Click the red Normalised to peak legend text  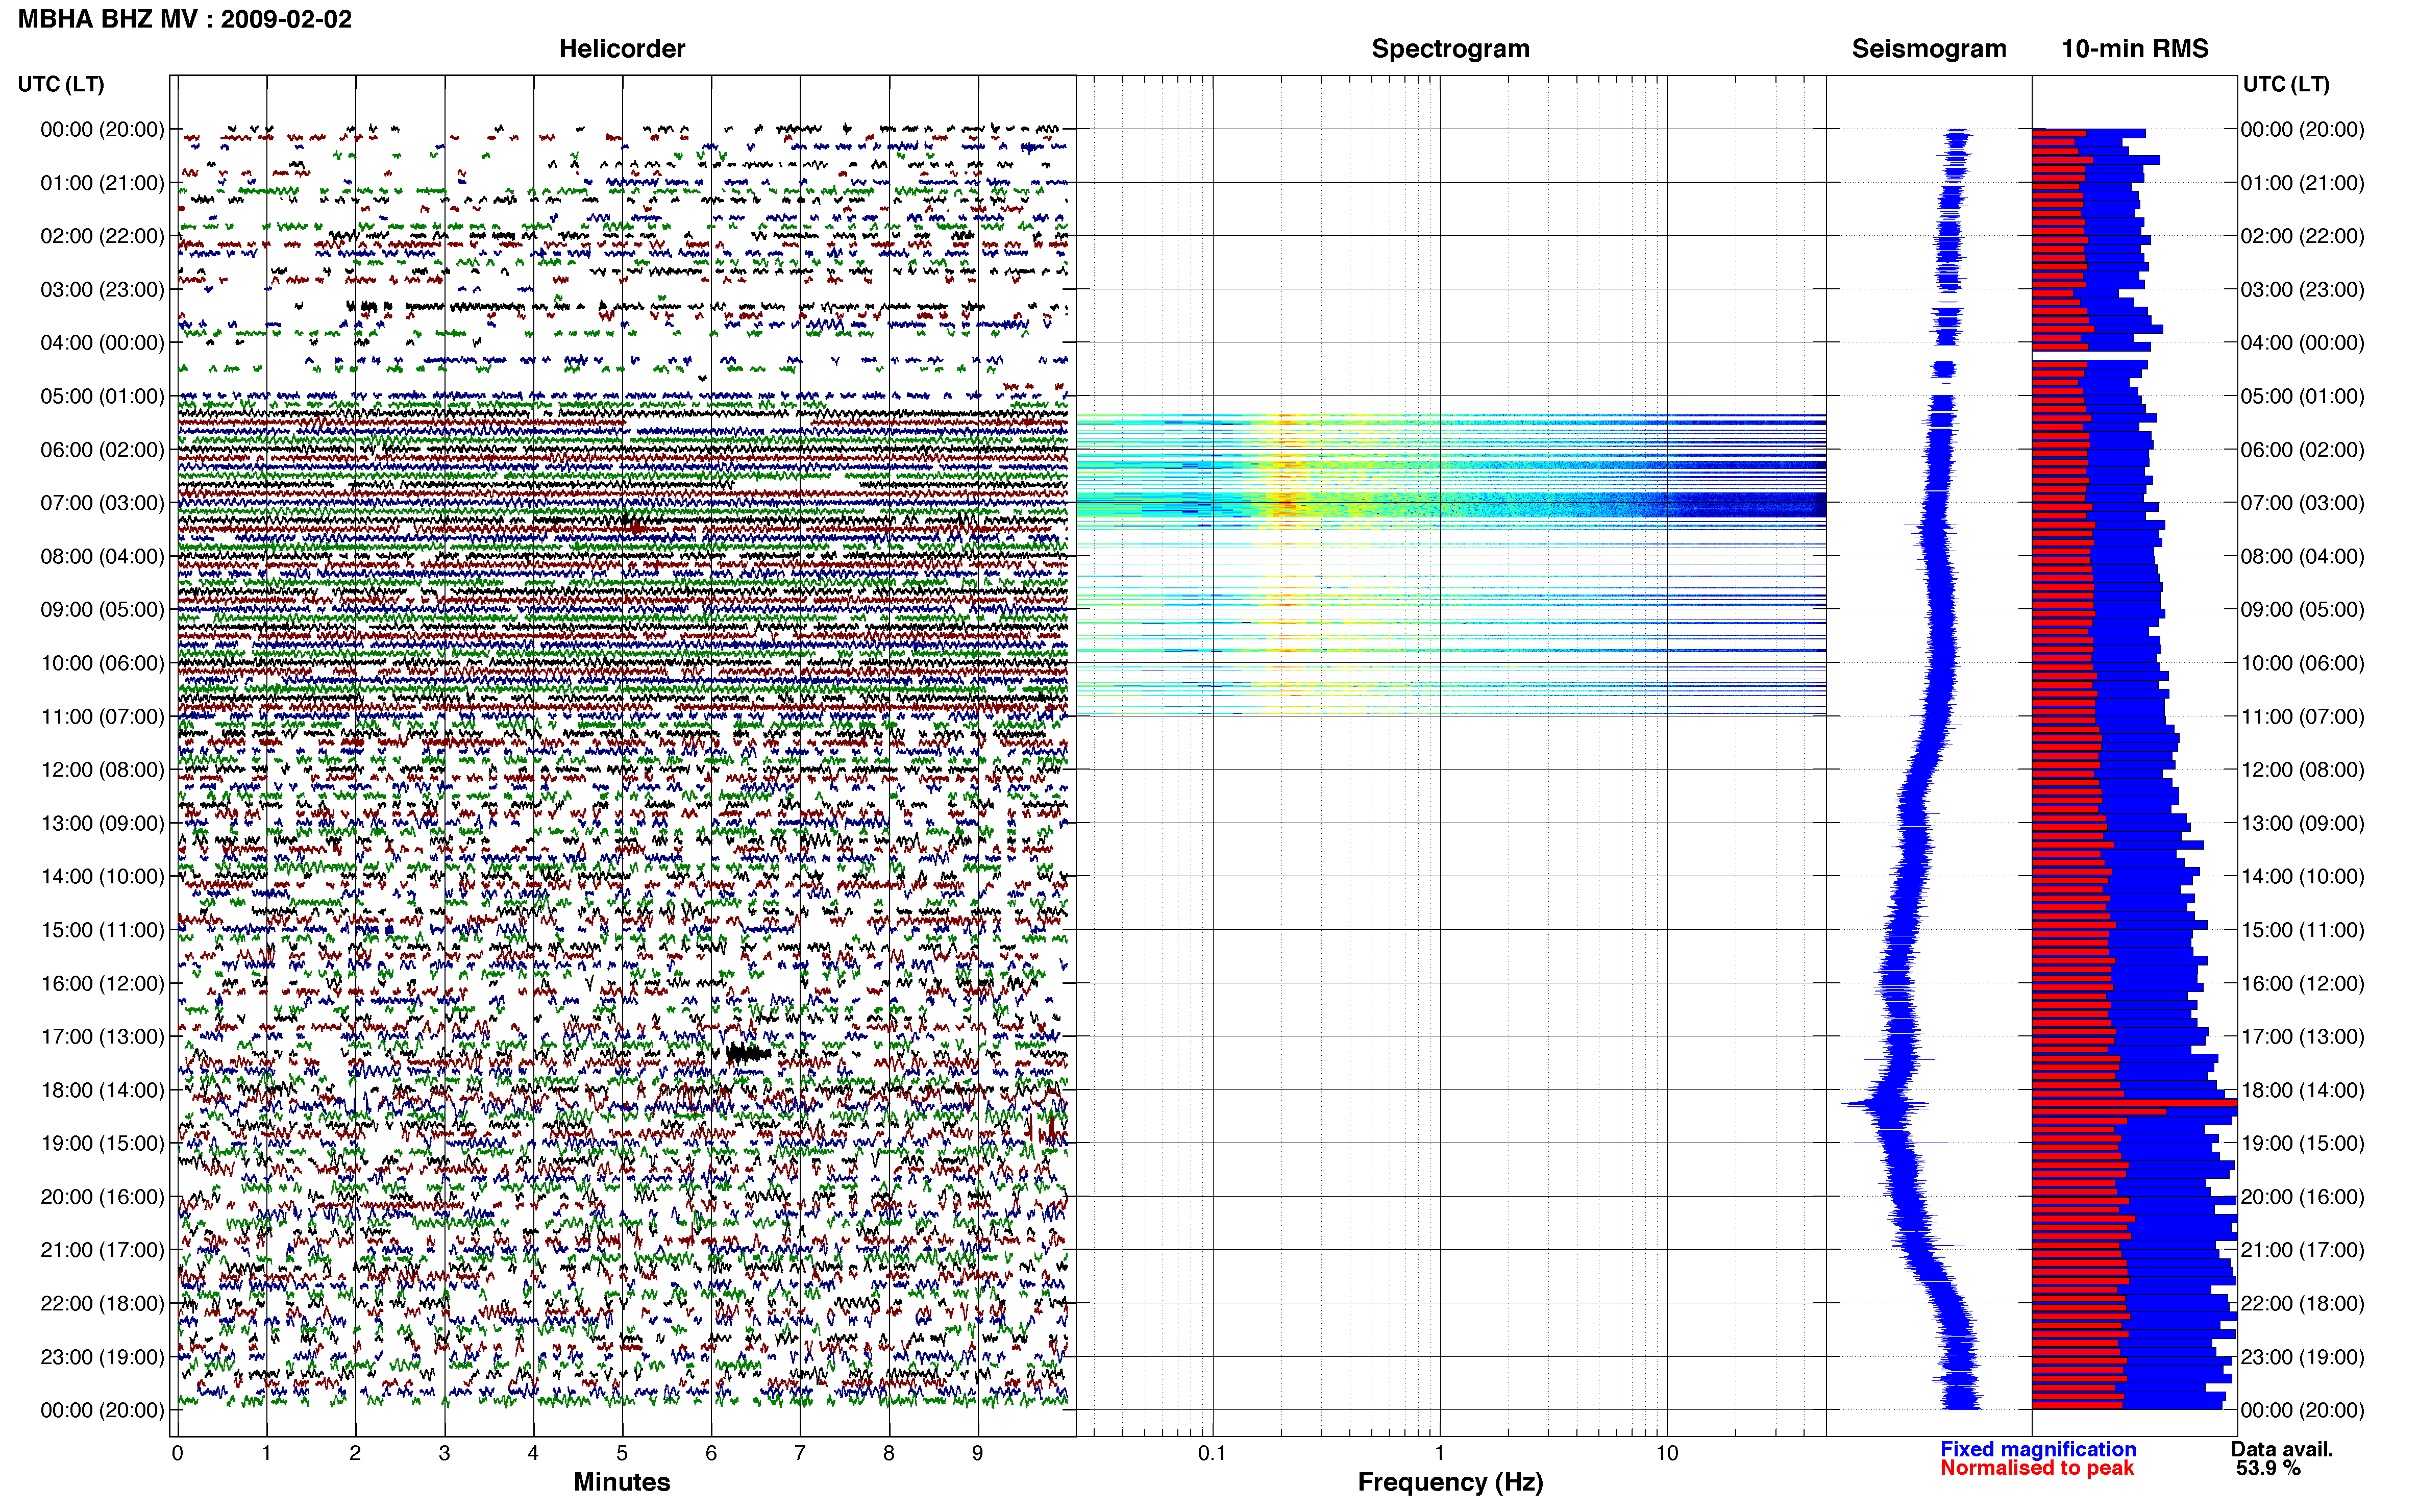pos(2037,1468)
